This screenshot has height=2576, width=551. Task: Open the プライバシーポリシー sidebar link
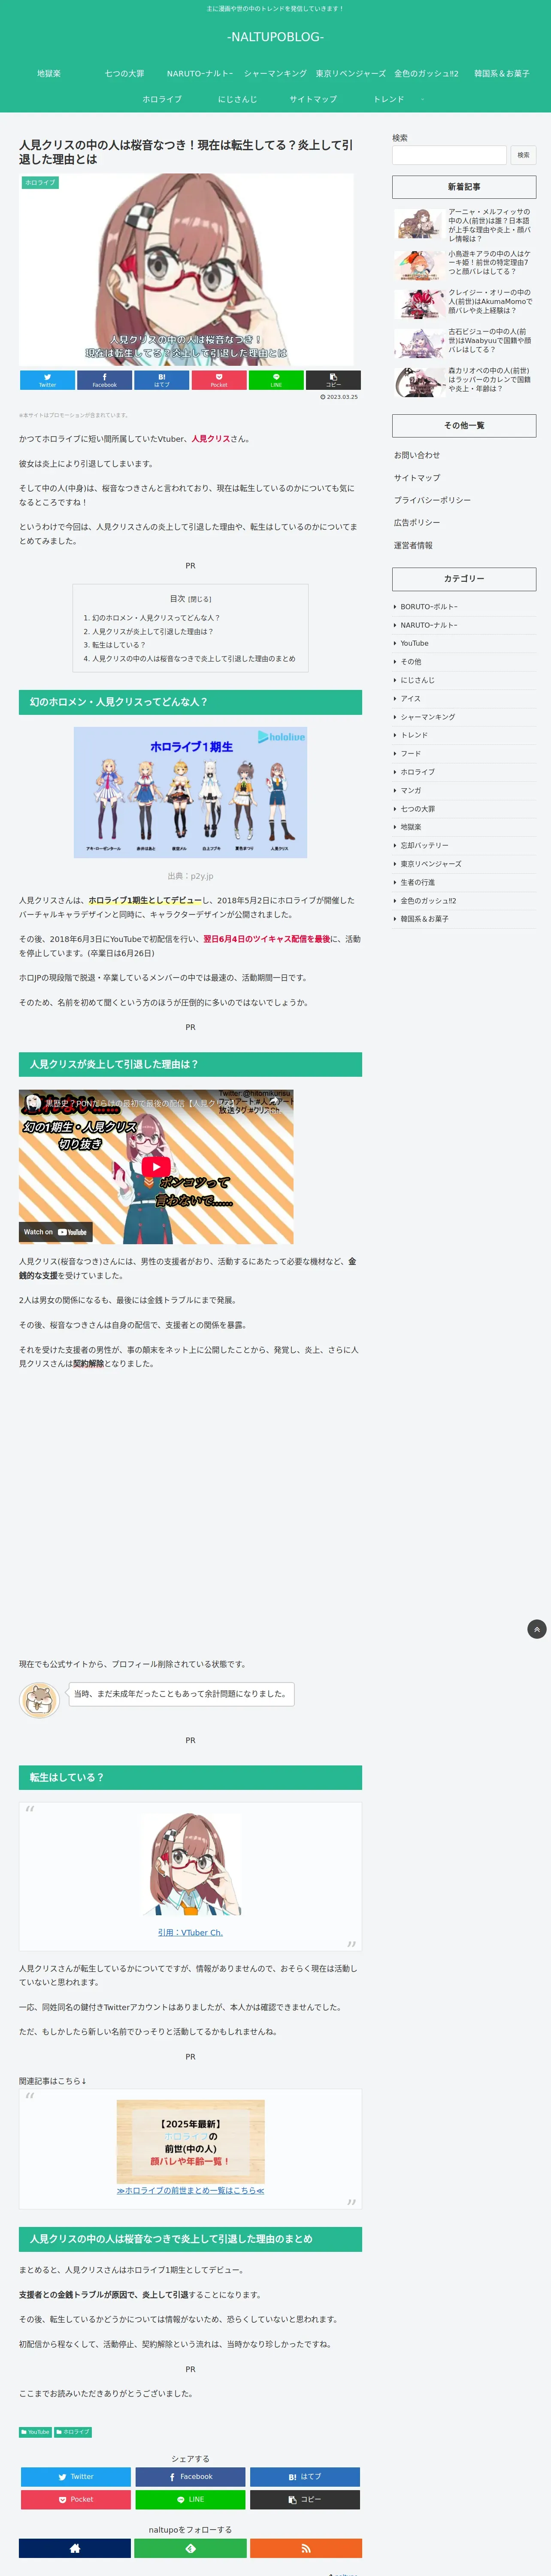[432, 500]
